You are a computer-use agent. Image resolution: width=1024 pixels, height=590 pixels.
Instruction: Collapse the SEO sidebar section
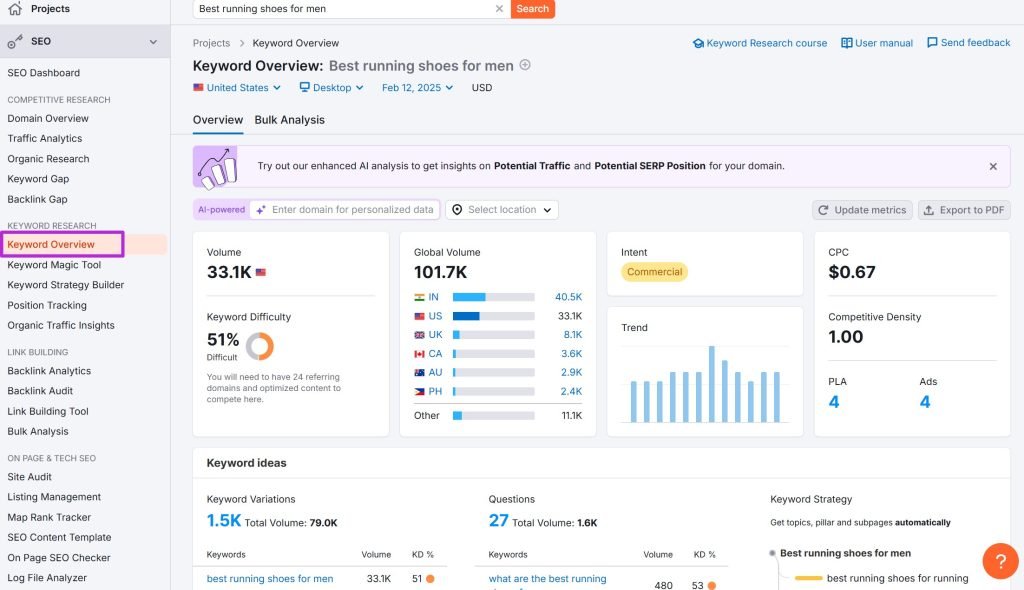coord(153,42)
